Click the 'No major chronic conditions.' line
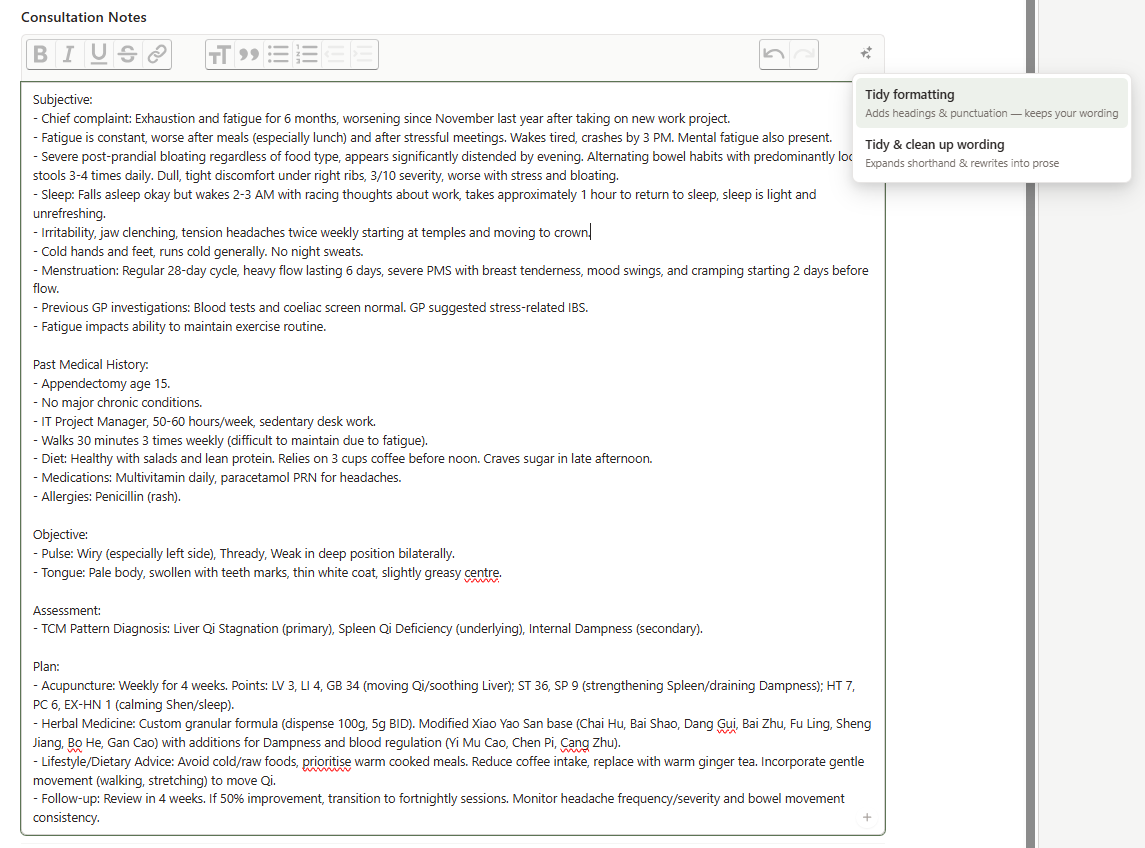1145x848 pixels. (118, 402)
